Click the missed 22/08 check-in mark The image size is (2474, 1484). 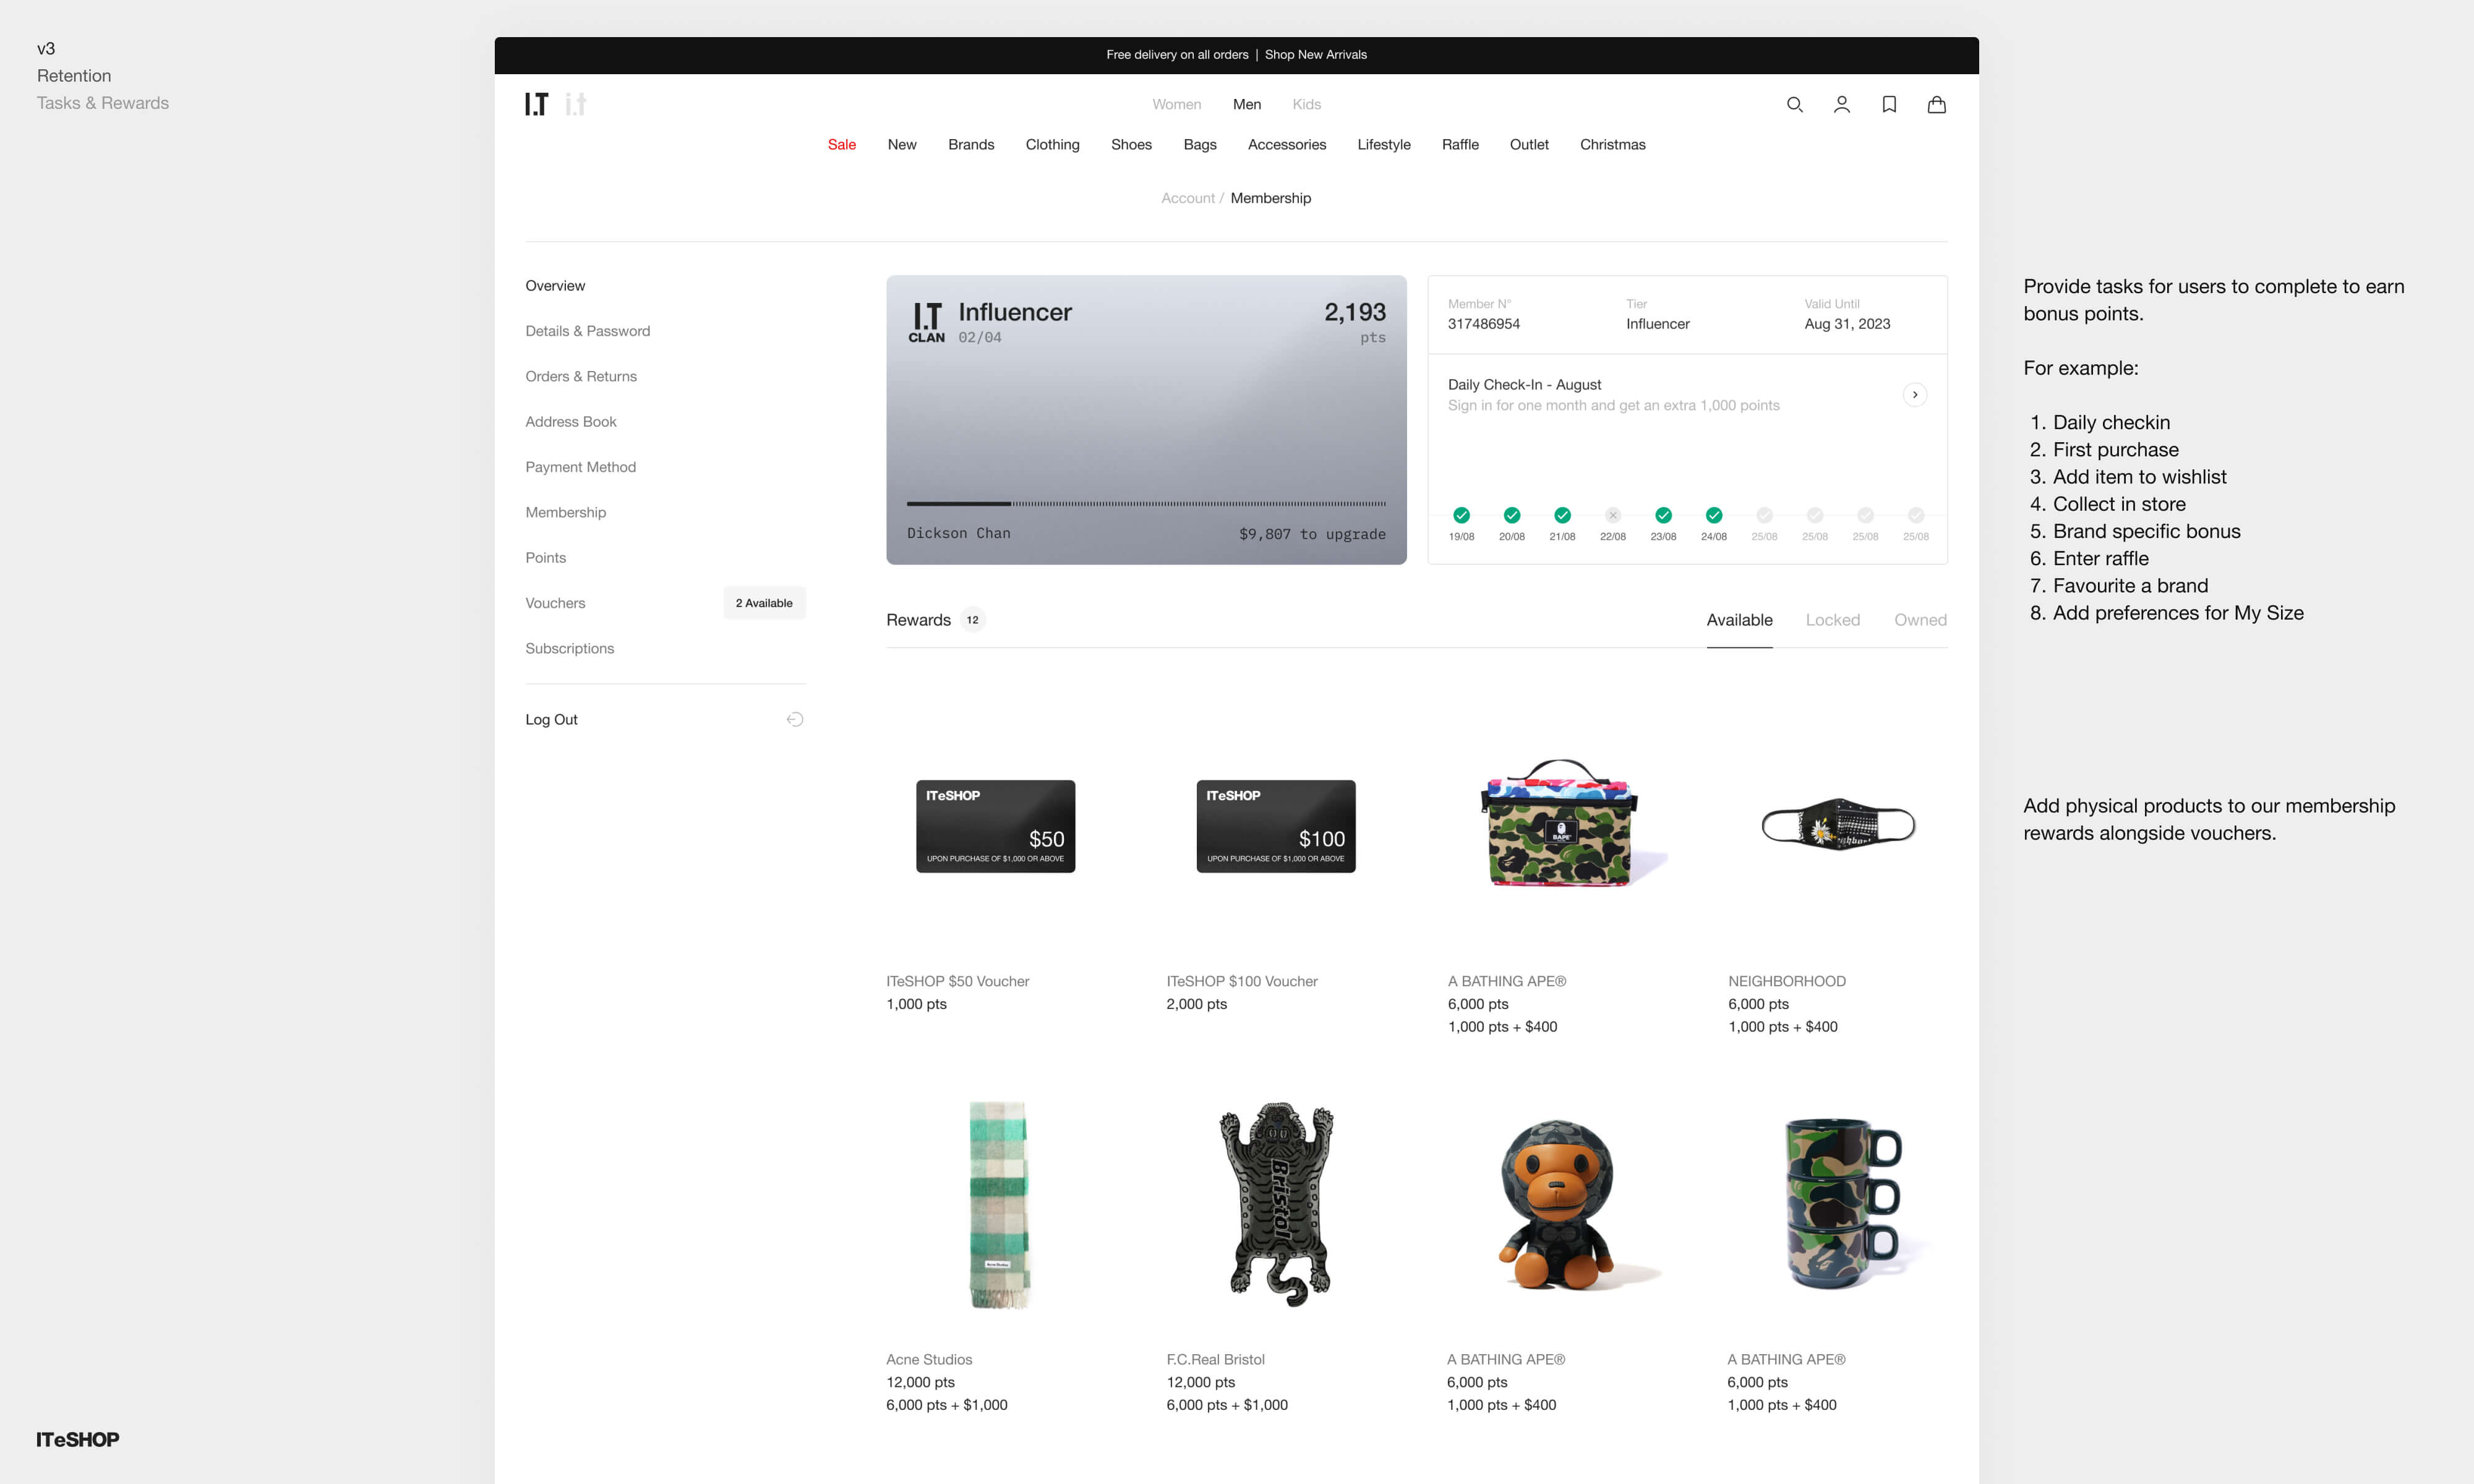[1612, 515]
